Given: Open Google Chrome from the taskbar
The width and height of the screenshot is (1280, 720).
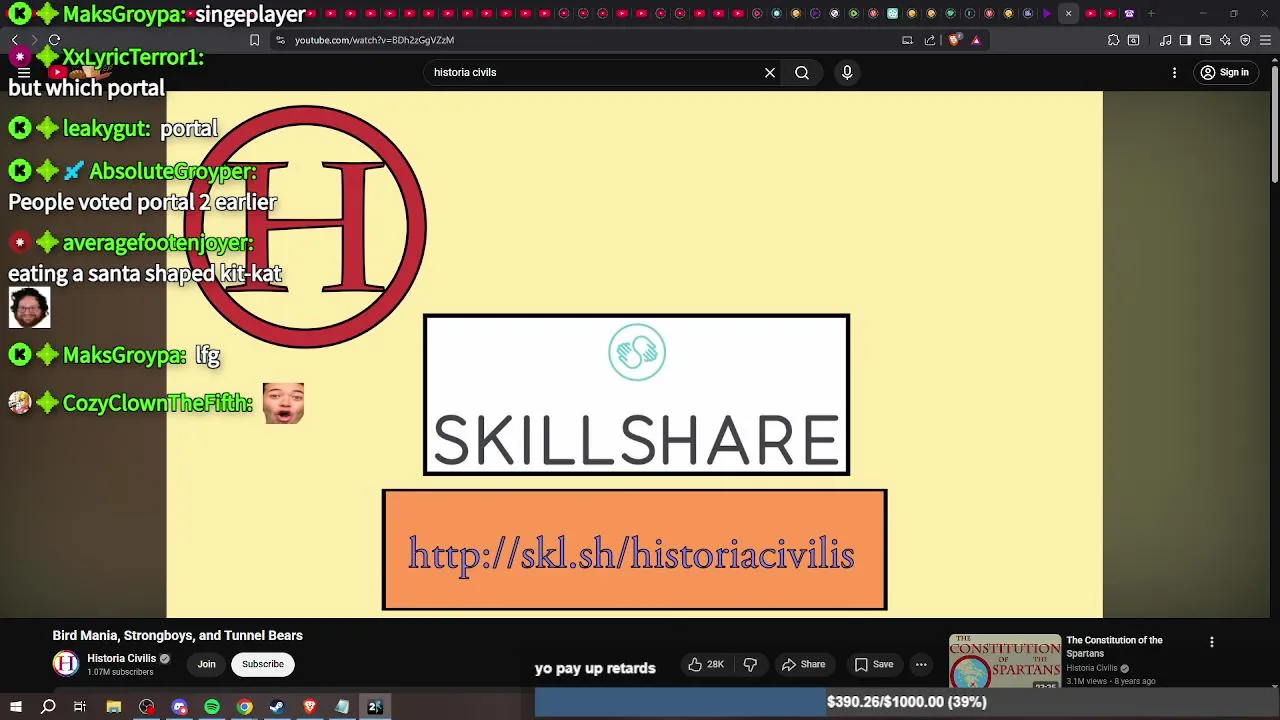Looking at the screenshot, I should pyautogui.click(x=244, y=707).
